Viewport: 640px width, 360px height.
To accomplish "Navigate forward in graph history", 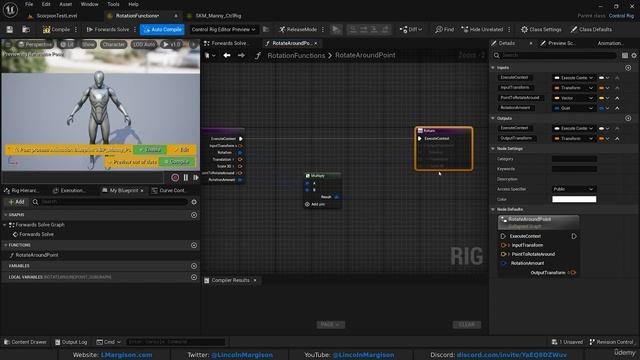I will [241, 55].
